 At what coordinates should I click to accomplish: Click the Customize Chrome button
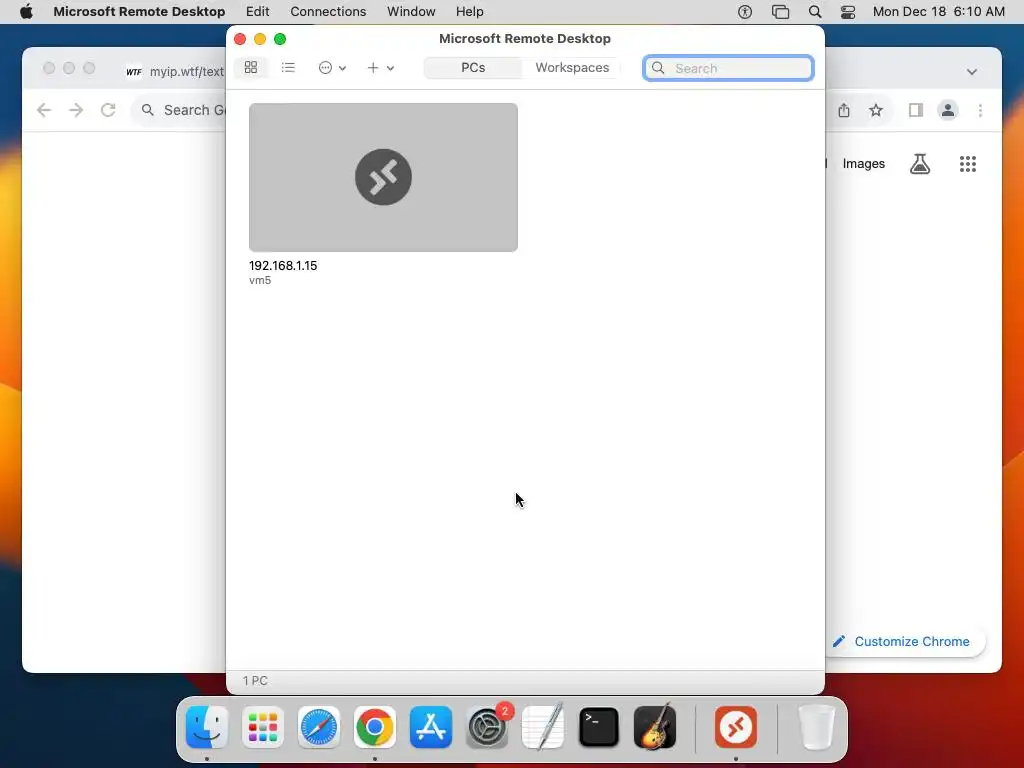click(905, 641)
